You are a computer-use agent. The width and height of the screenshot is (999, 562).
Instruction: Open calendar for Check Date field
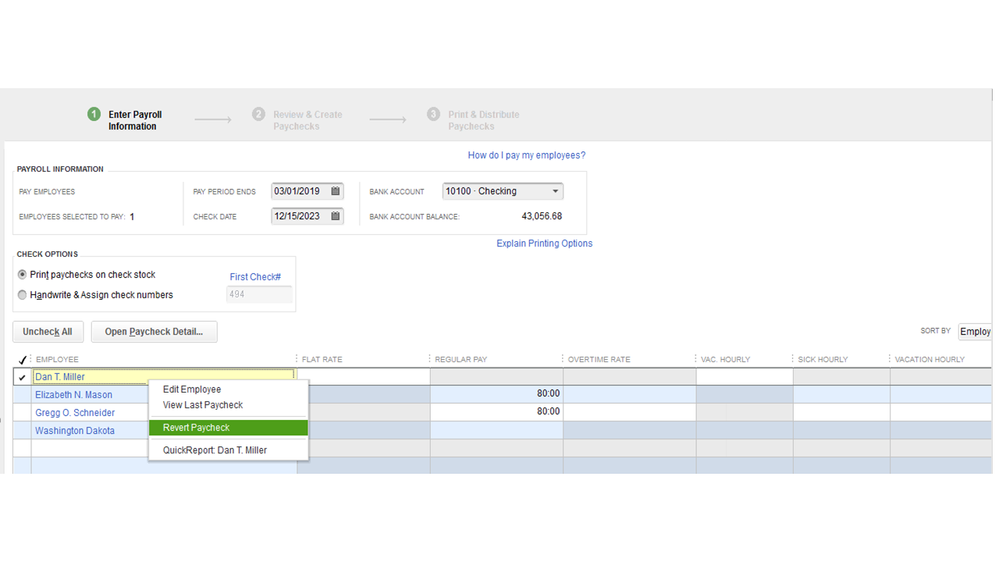(335, 216)
